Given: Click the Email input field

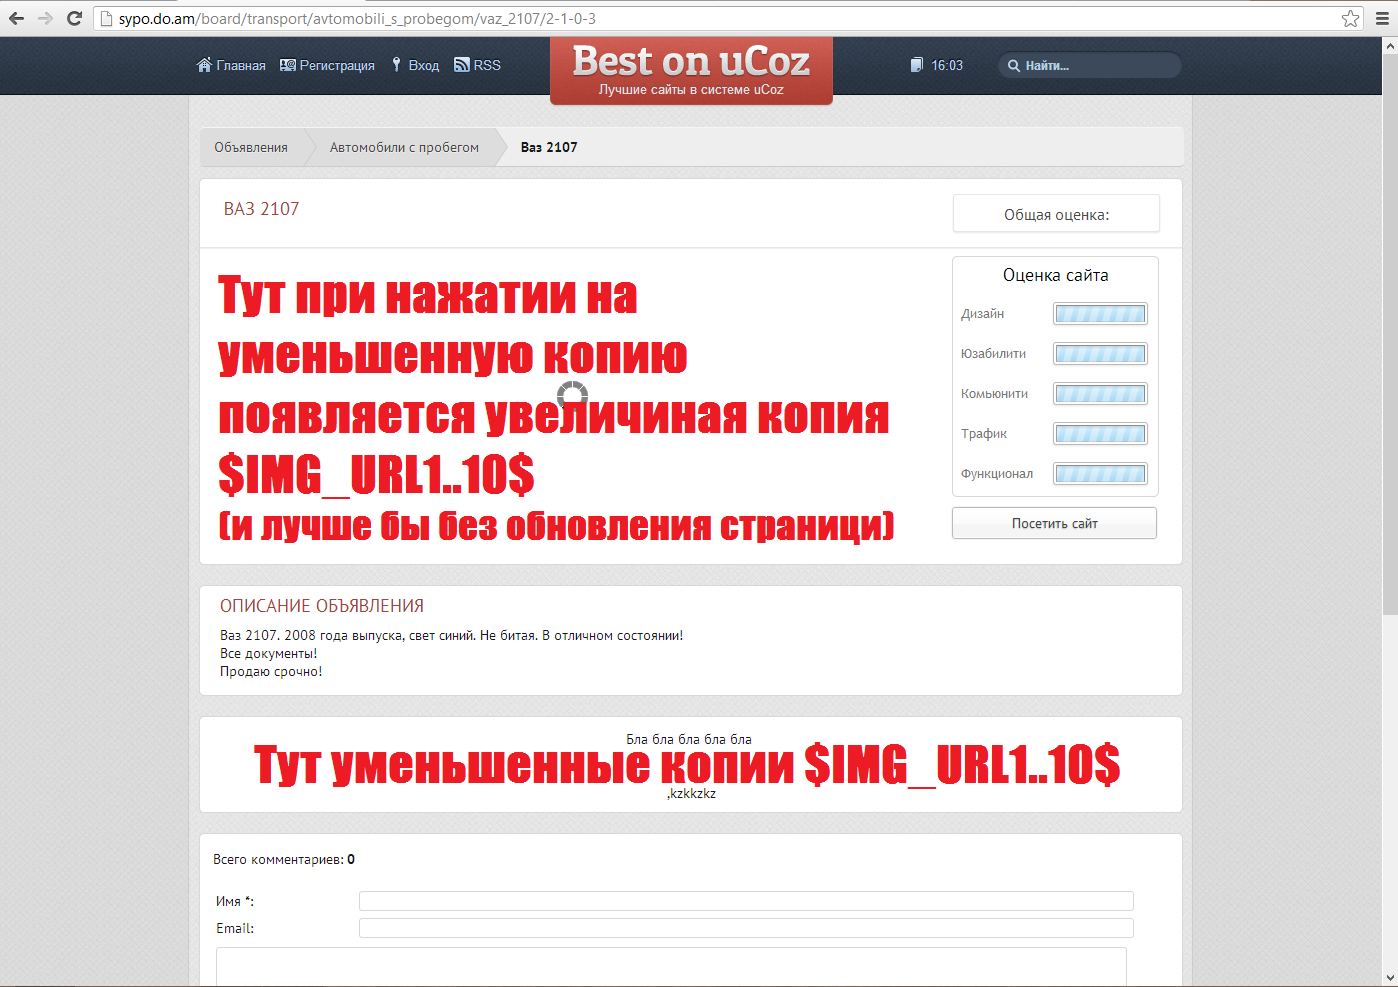Looking at the screenshot, I should [x=746, y=928].
